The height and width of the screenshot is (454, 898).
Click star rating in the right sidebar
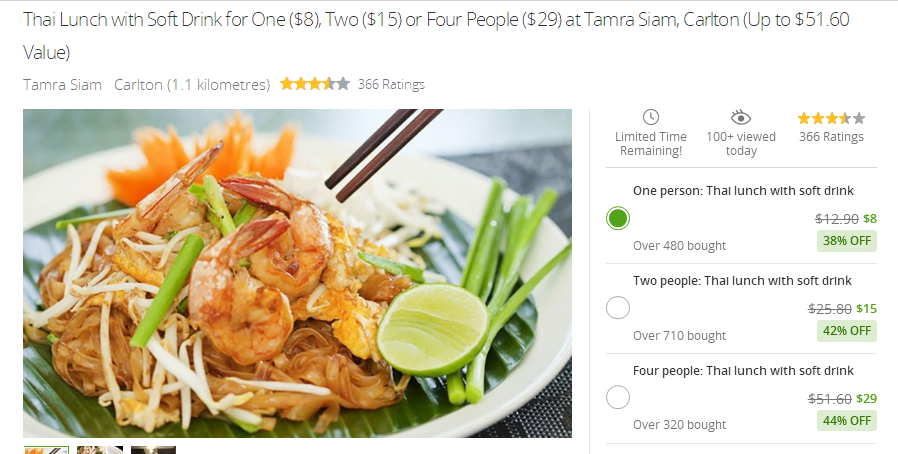[x=831, y=119]
